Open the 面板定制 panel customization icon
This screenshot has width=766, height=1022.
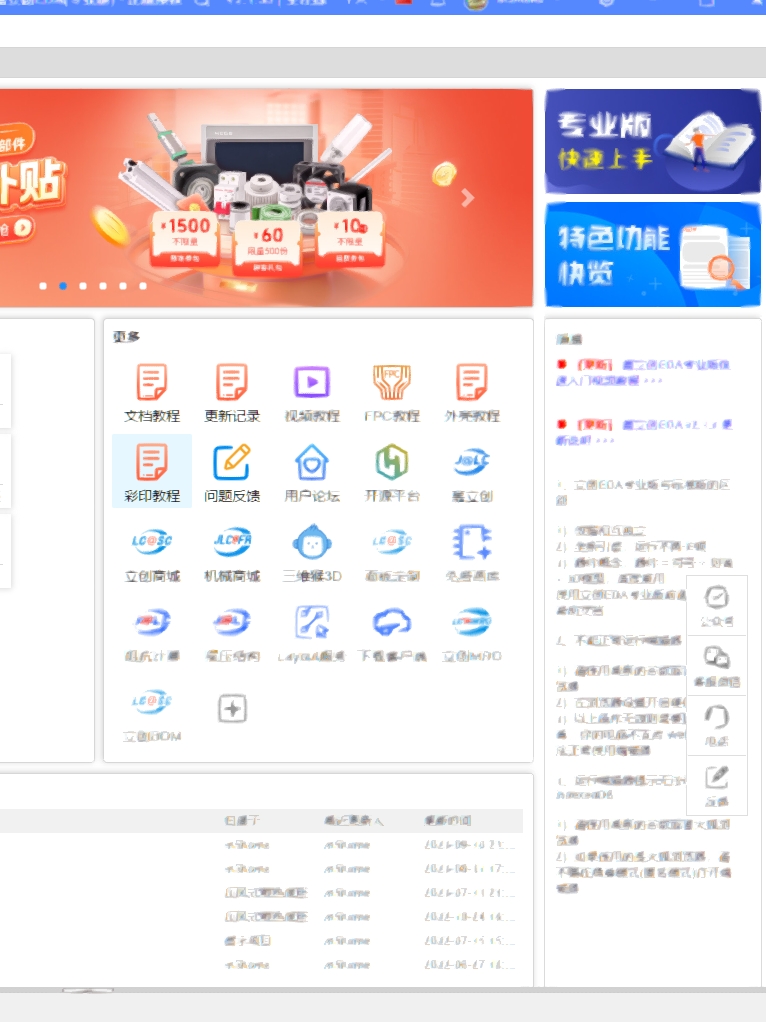click(x=392, y=542)
